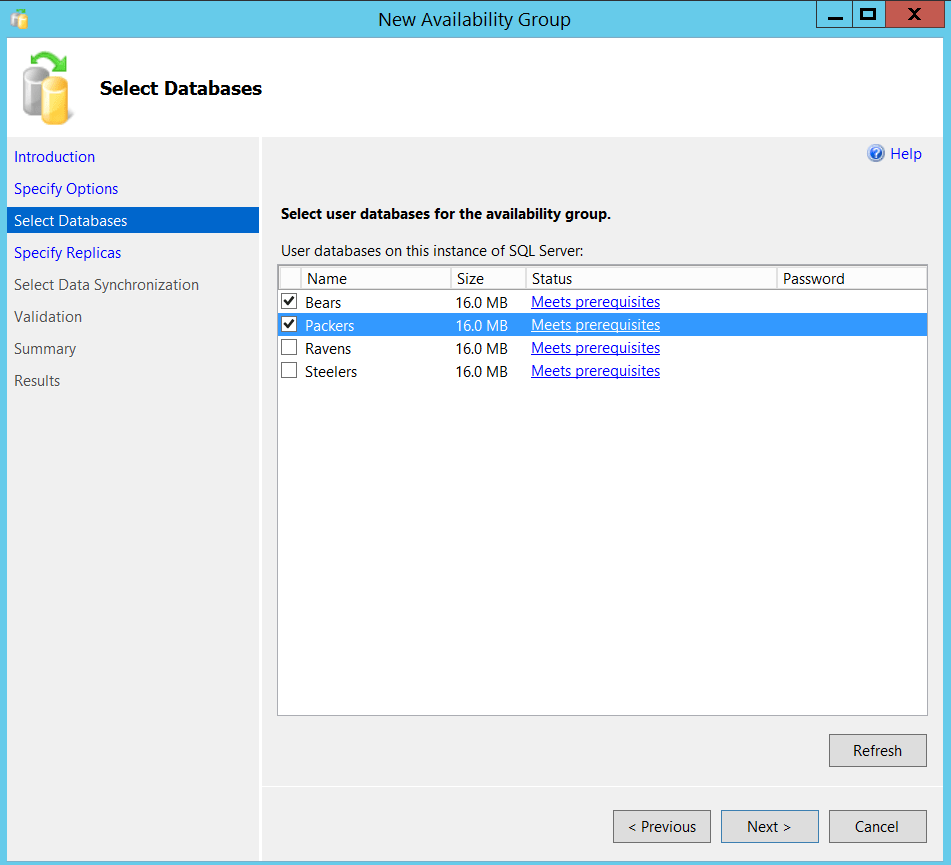This screenshot has width=951, height=865.
Task: Uncheck the Bears database
Action: pos(289,301)
